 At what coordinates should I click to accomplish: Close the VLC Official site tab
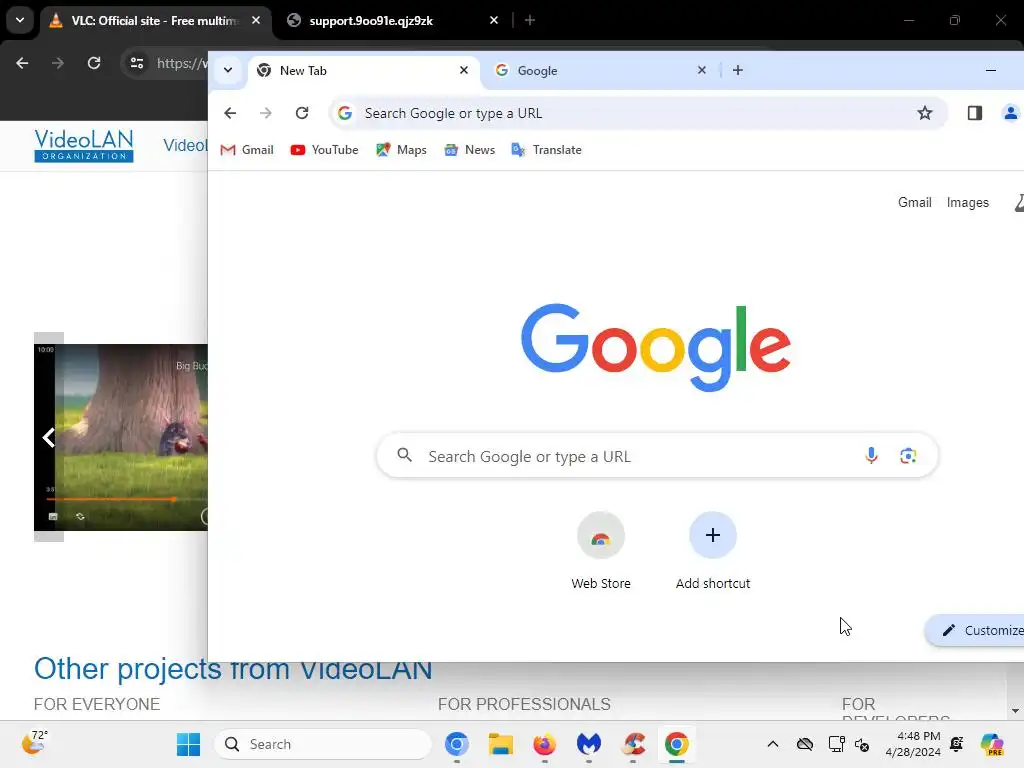(x=256, y=20)
